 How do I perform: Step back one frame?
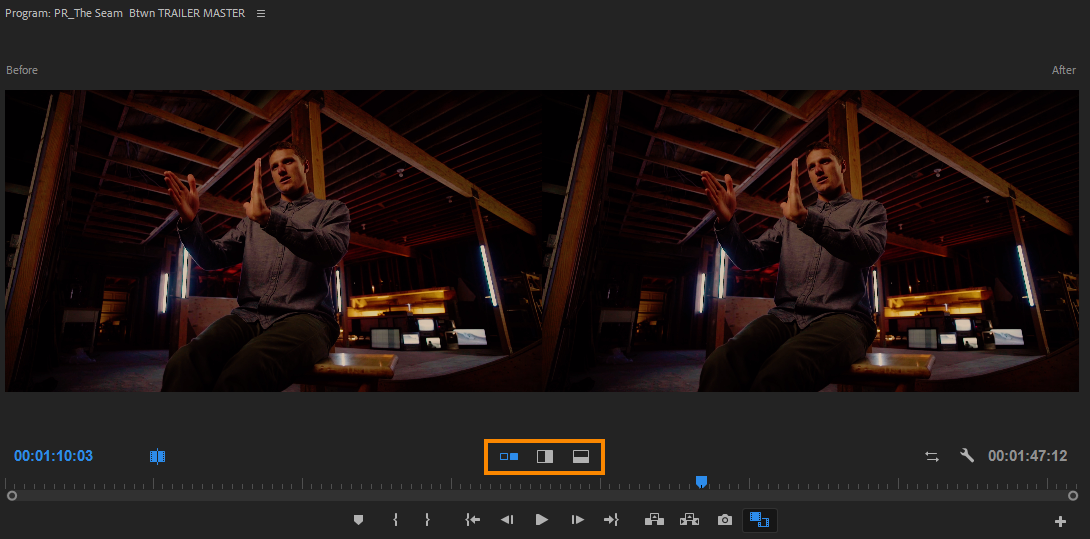(x=507, y=520)
